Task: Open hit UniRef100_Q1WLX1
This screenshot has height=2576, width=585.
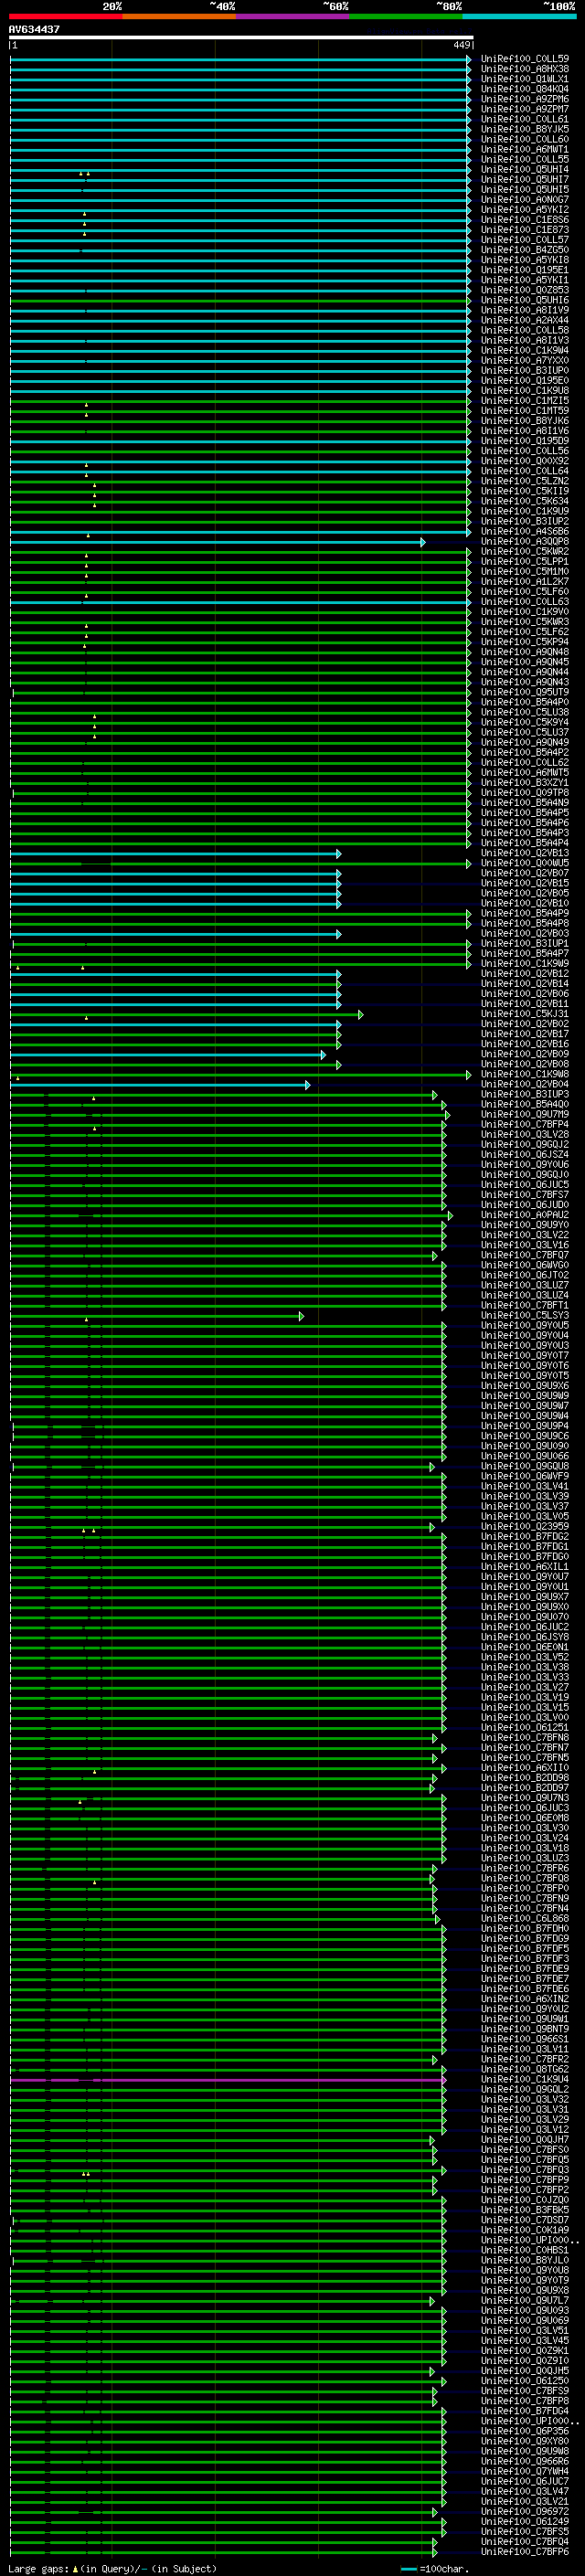Action: pos(525,79)
